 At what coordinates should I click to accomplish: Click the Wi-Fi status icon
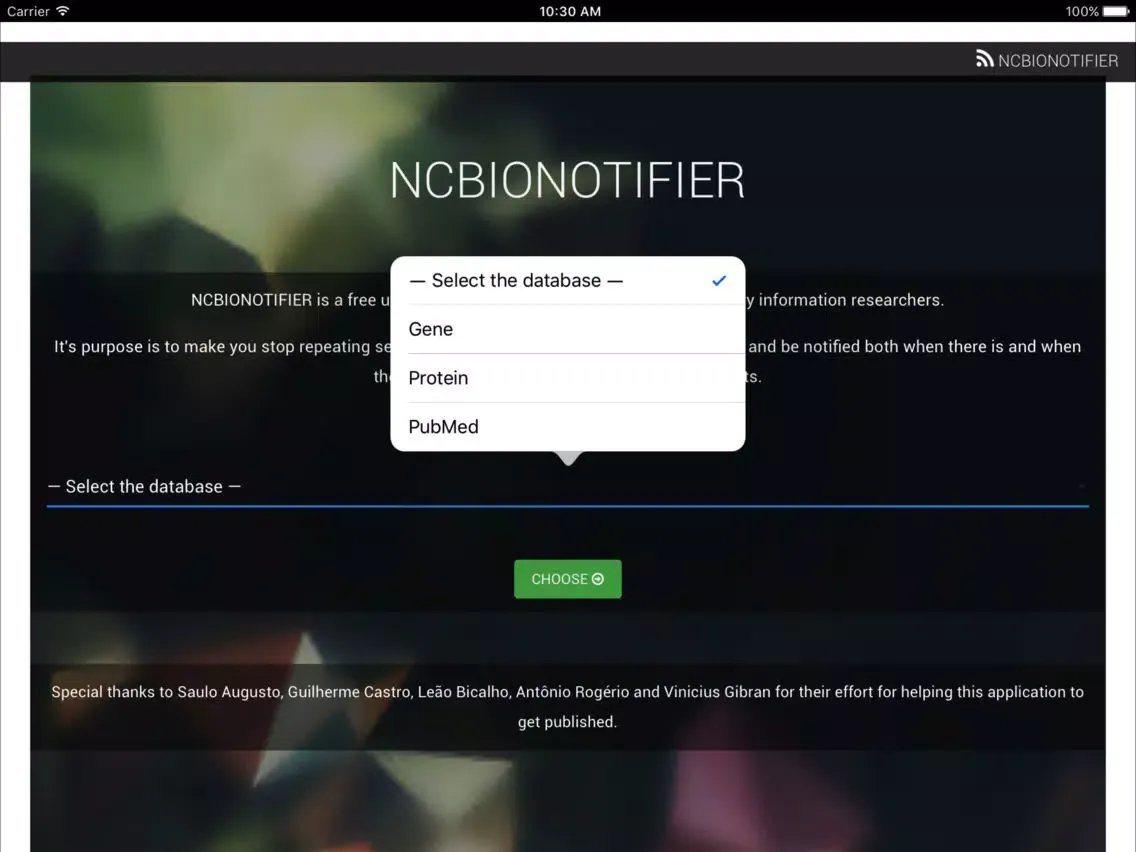[63, 11]
